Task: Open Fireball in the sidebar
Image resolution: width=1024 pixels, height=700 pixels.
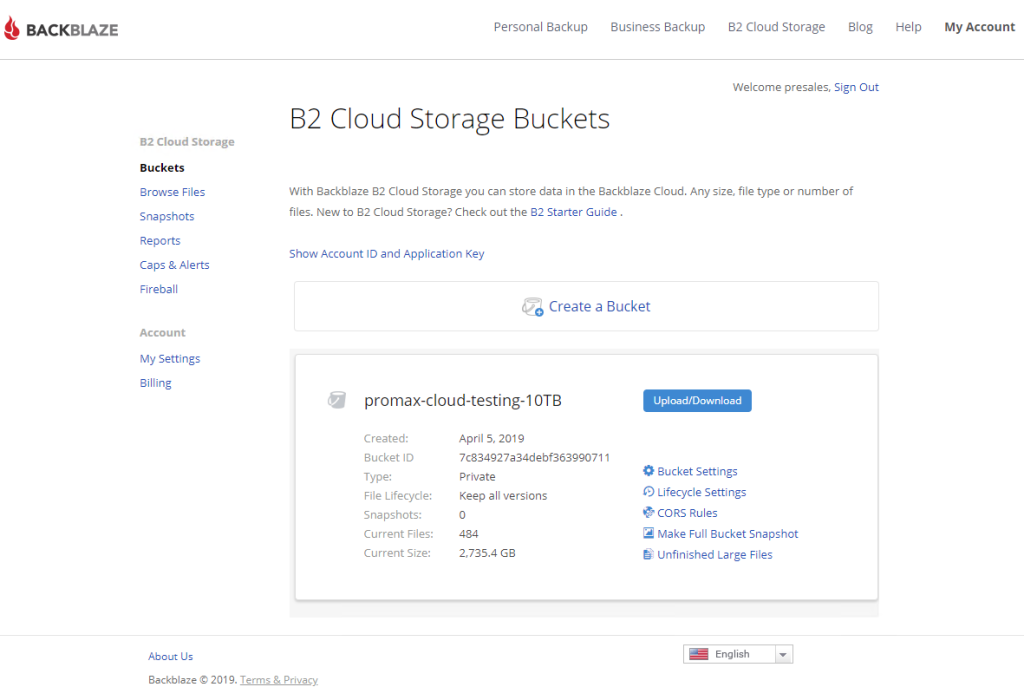Action: tap(159, 289)
